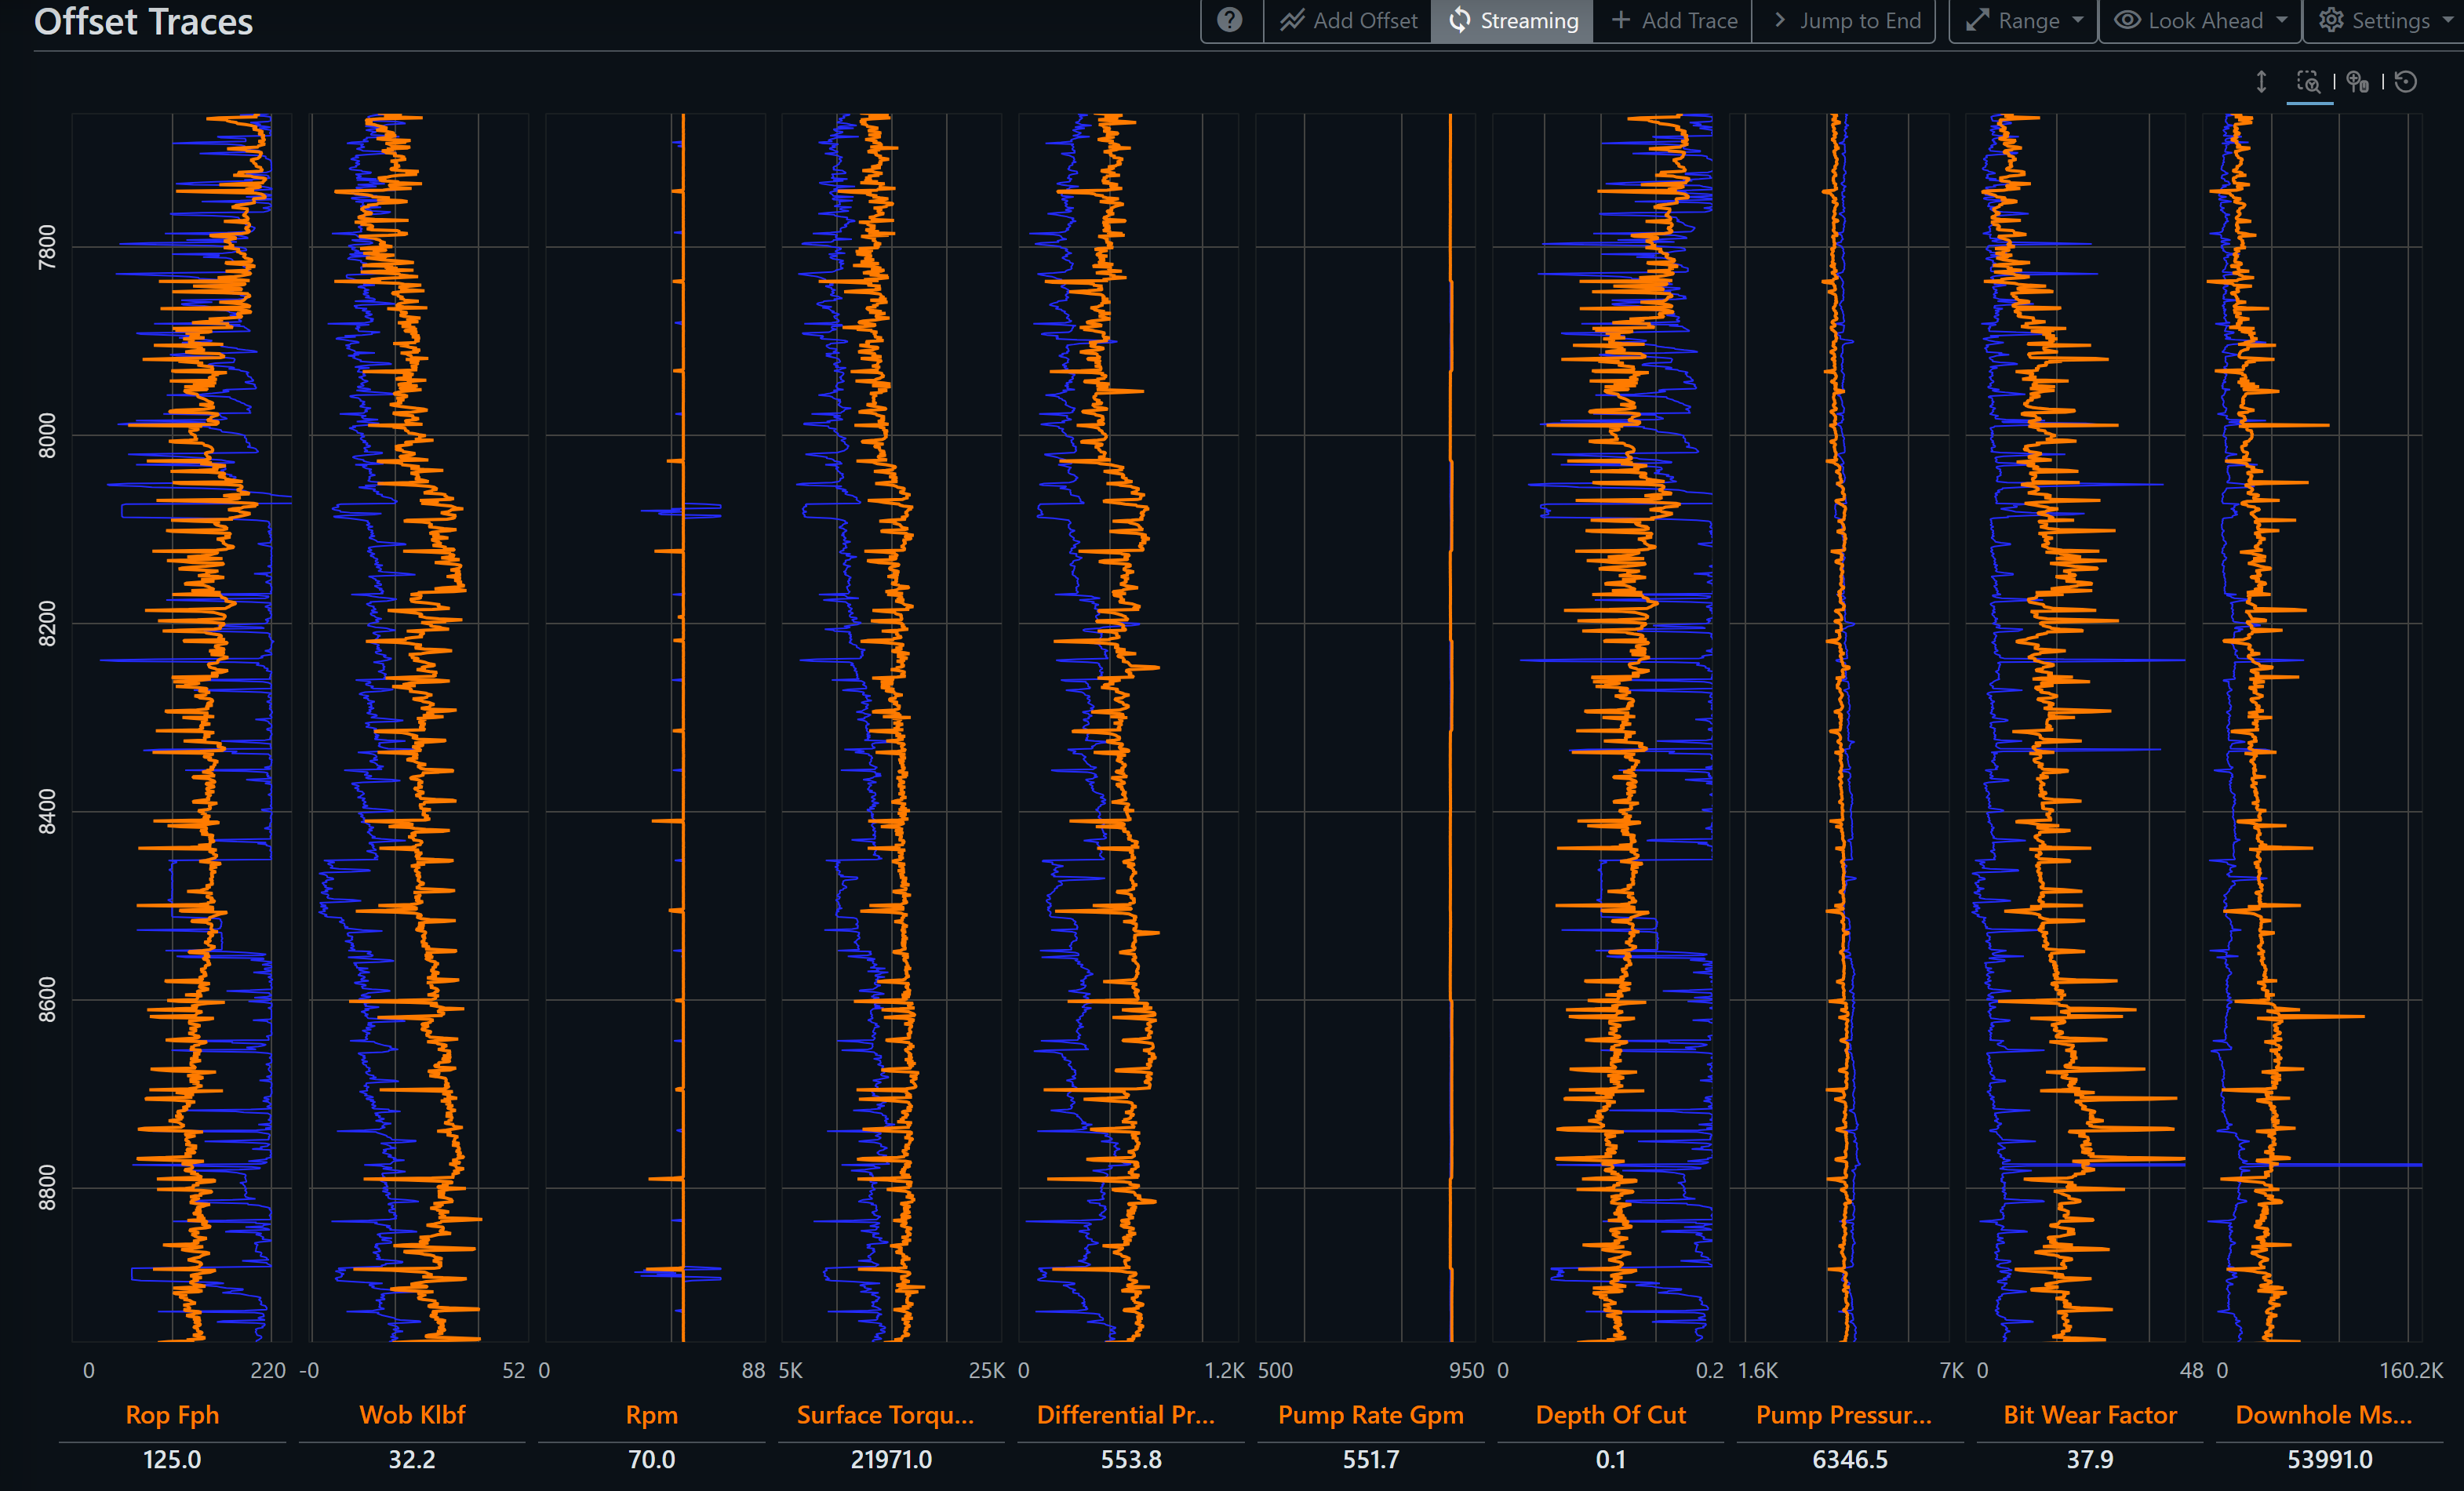Screen dimensions: 2464x1491
Task: Click the 160.2K downhole axis maximum
Action: [x=2411, y=1370]
